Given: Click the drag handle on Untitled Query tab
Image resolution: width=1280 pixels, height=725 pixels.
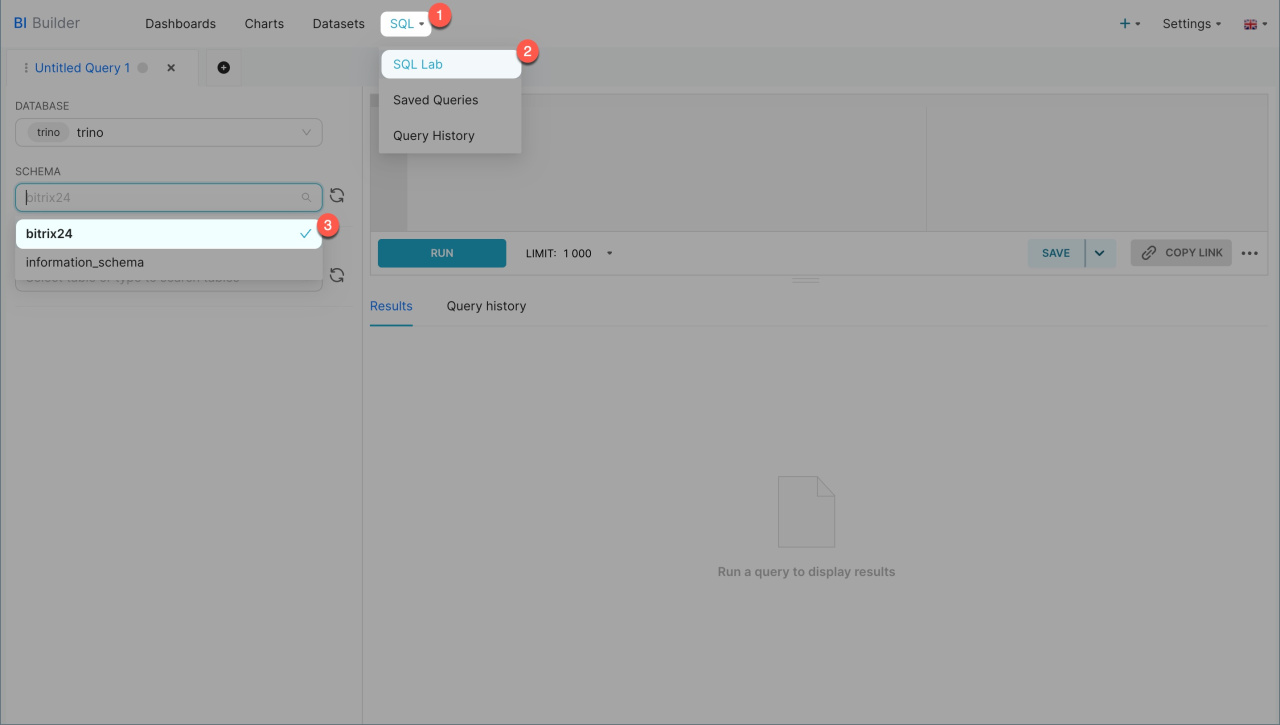Looking at the screenshot, I should [x=25, y=68].
